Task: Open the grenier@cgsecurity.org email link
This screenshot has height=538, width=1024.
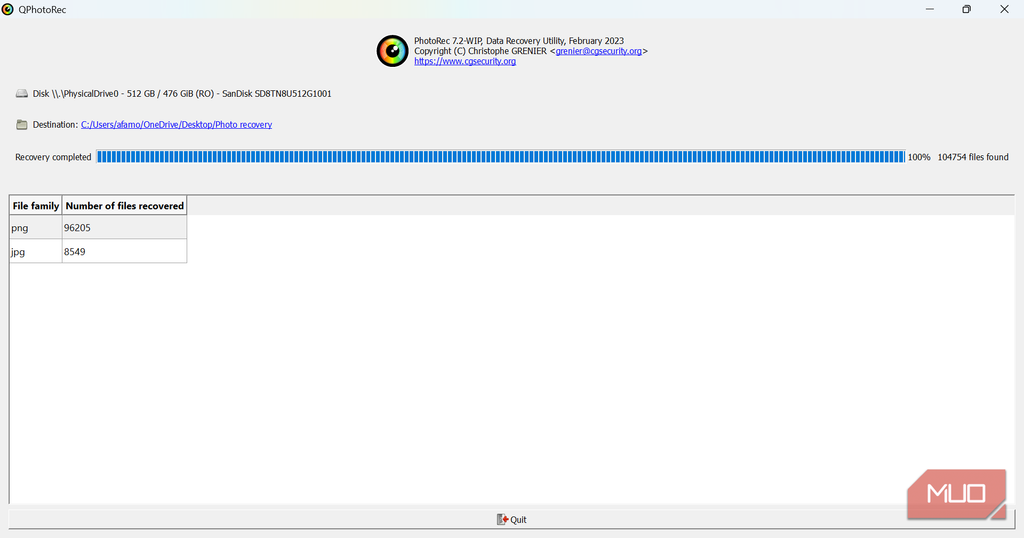Action: (x=598, y=51)
